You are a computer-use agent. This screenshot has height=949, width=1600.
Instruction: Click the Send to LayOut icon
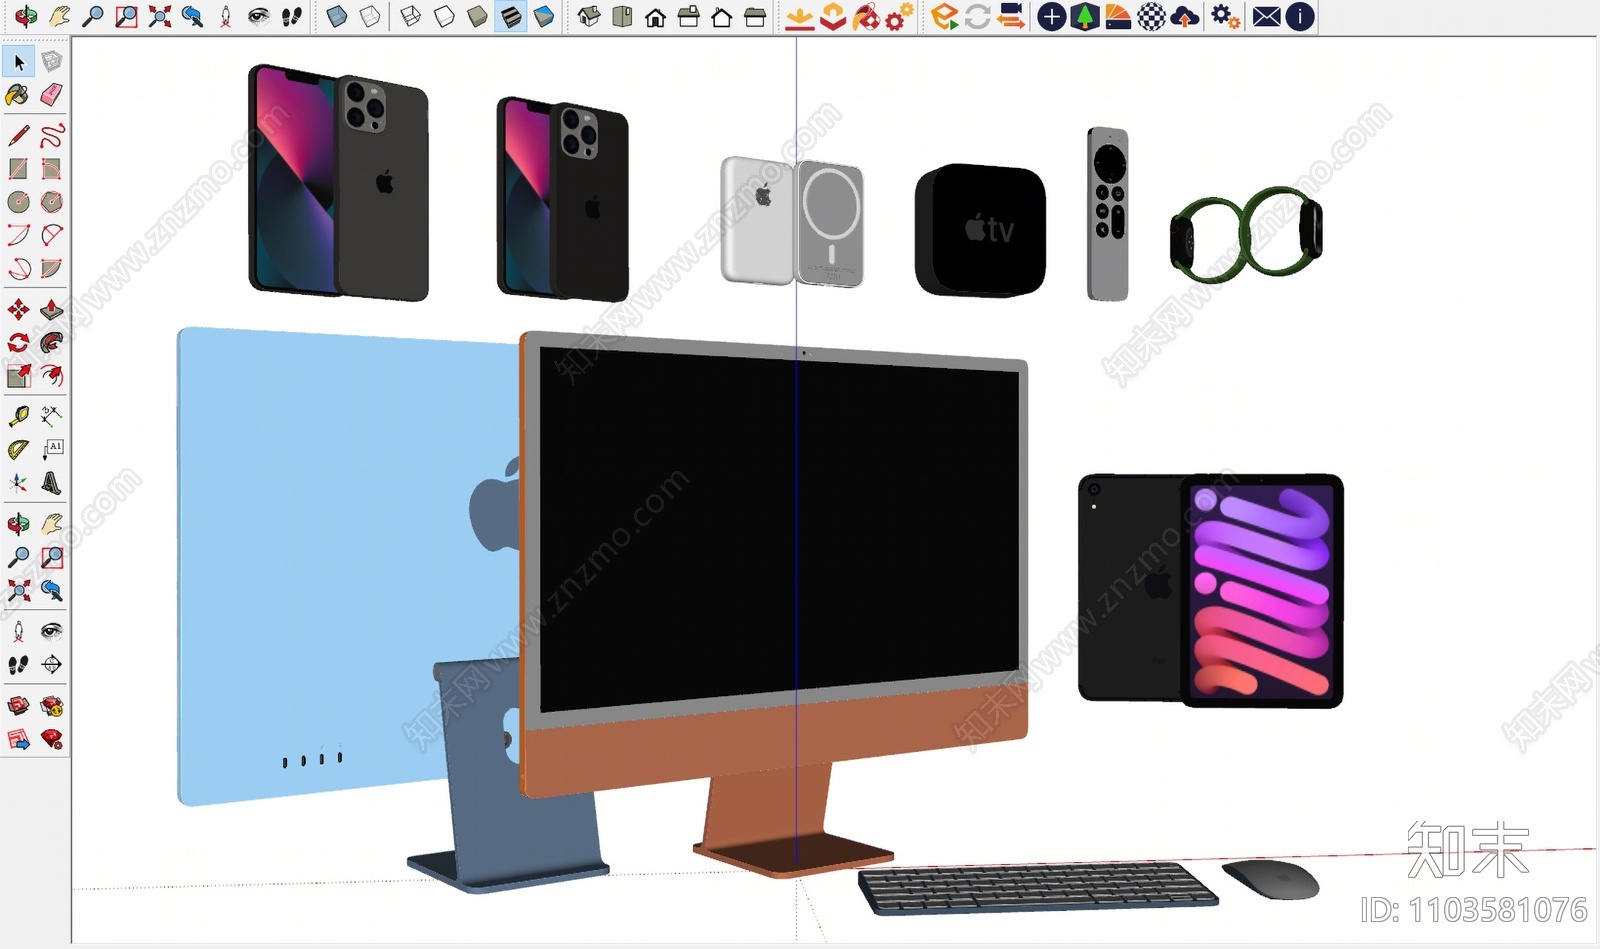pyautogui.click(x=18, y=740)
